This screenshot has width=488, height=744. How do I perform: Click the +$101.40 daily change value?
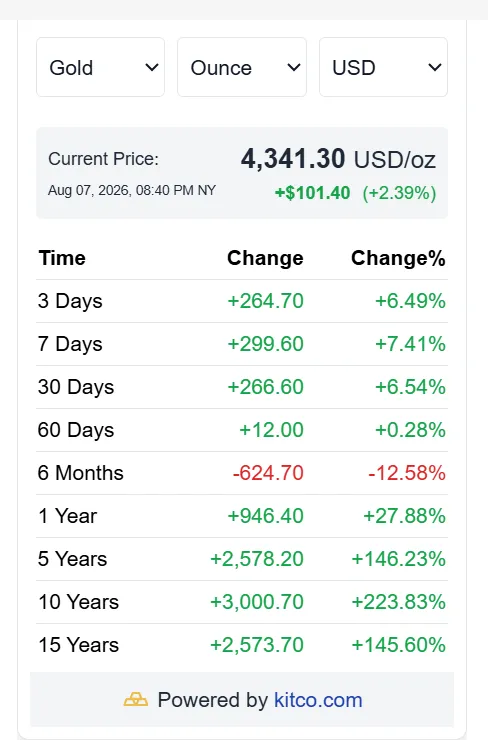[312, 193]
